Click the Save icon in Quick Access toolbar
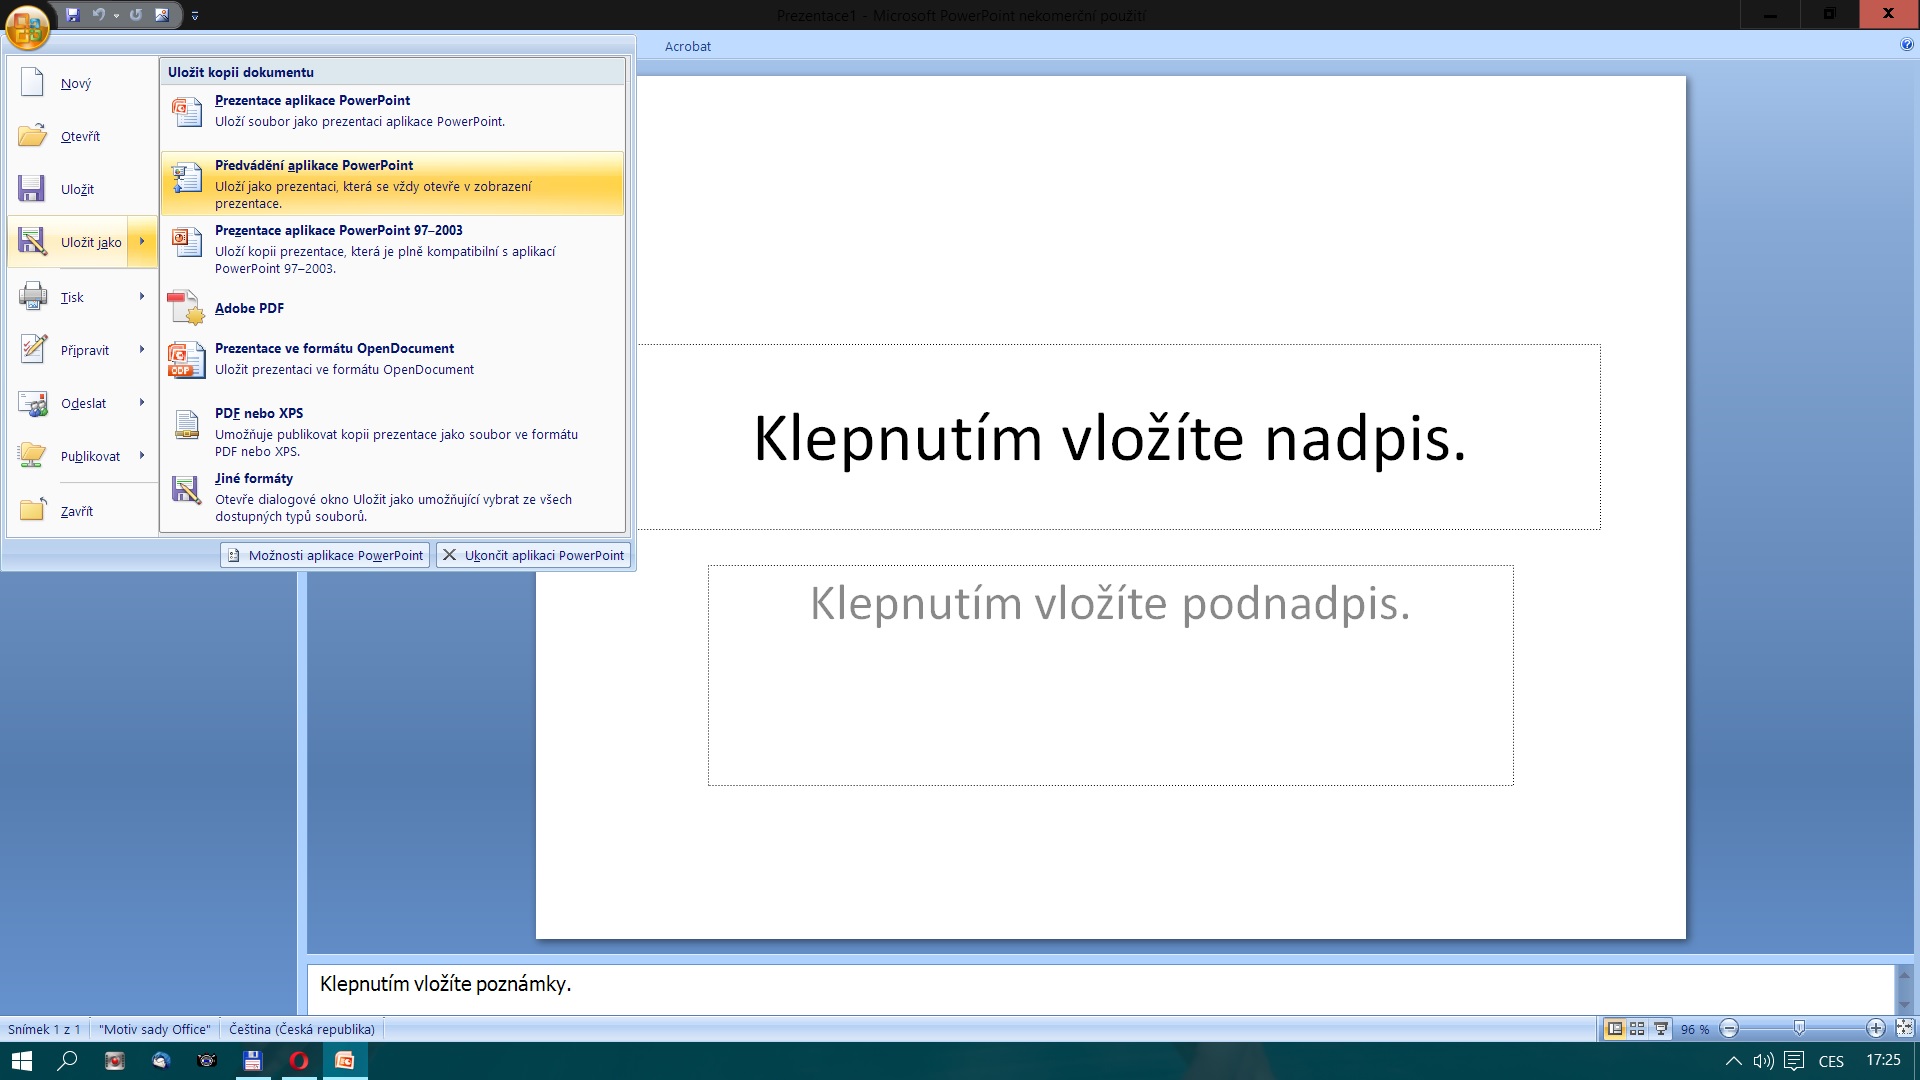1920x1080 pixels. 72,15
